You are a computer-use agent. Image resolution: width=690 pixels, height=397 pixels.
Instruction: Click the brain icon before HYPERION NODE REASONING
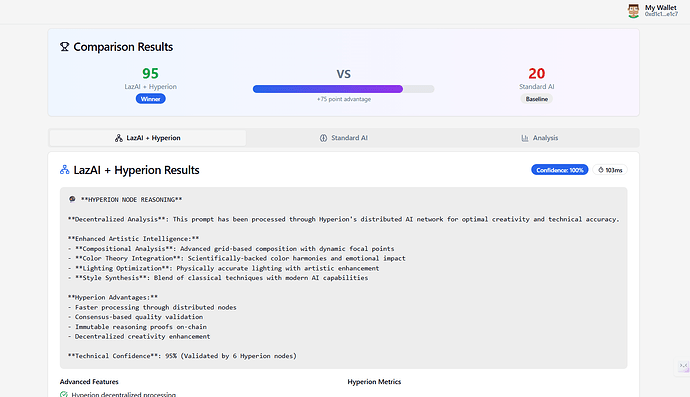click(x=72, y=199)
